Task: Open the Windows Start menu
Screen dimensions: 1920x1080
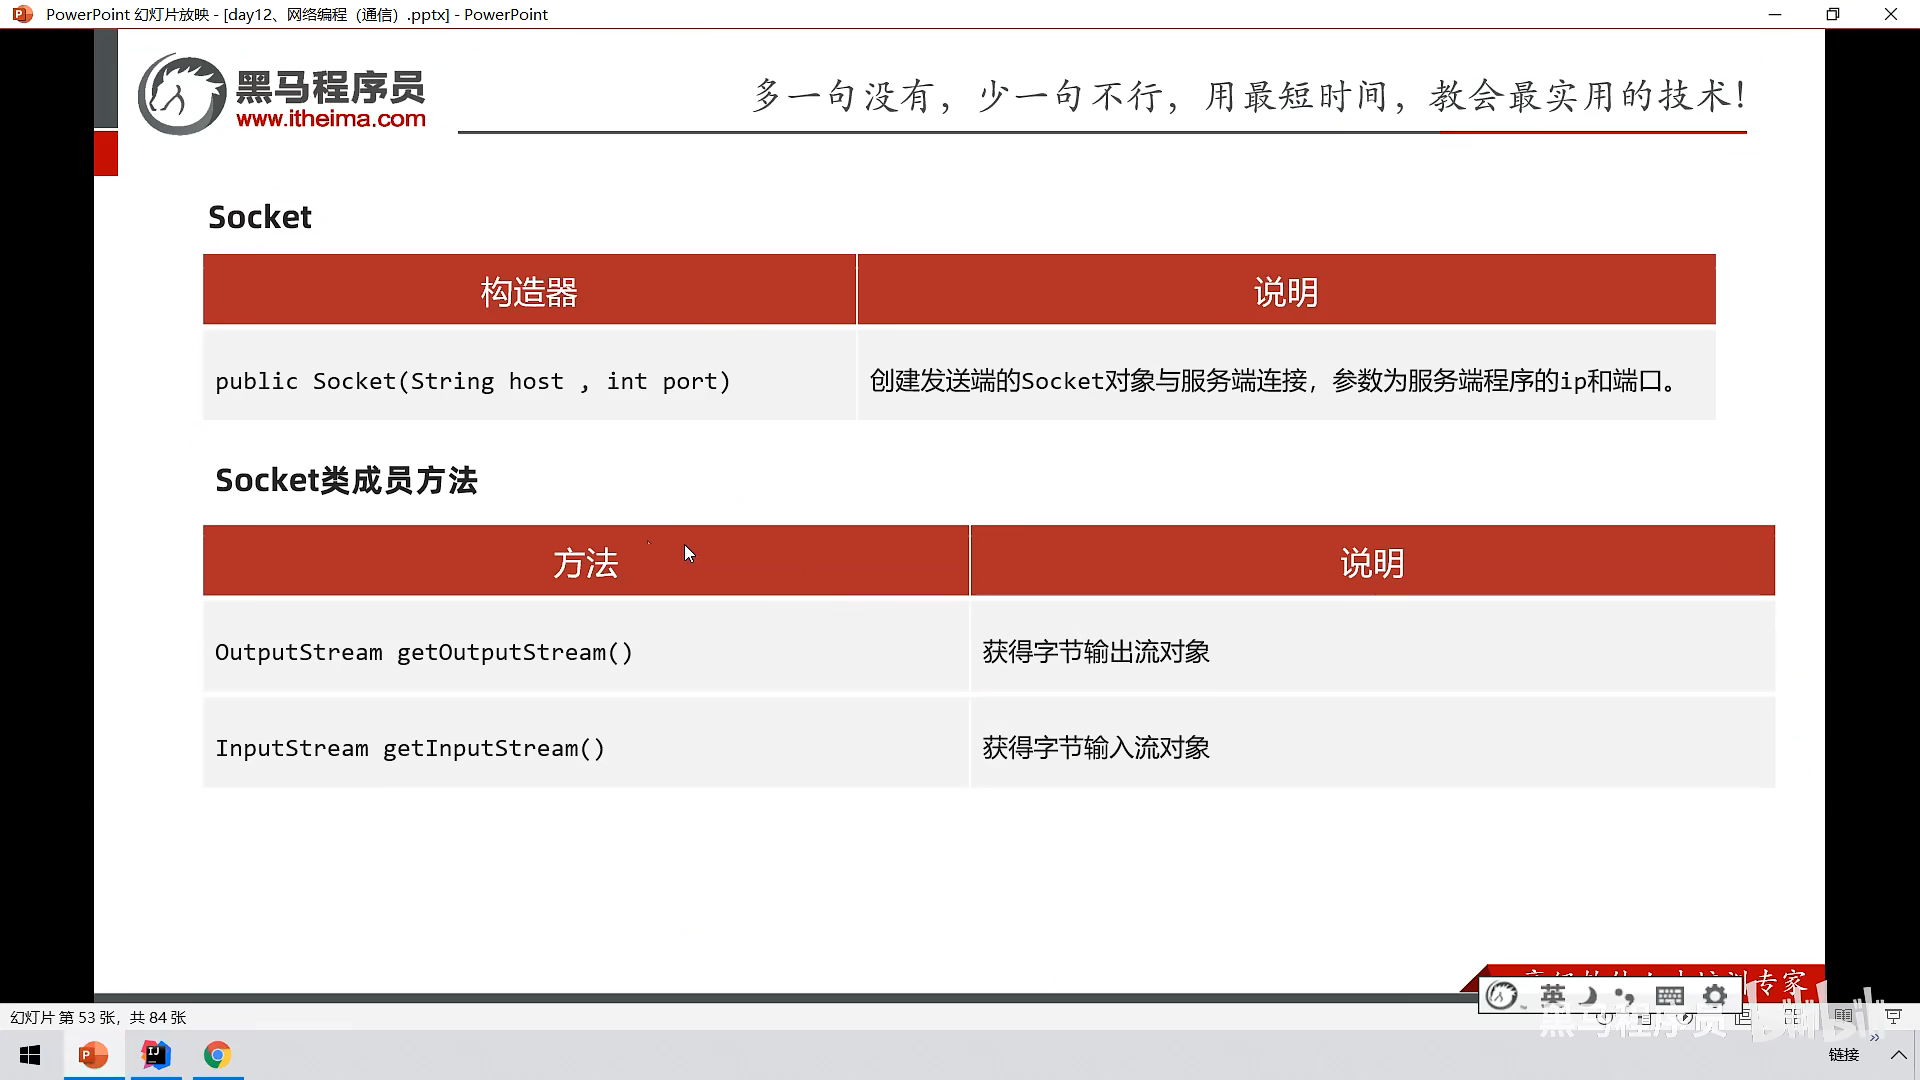Action: click(x=30, y=1055)
